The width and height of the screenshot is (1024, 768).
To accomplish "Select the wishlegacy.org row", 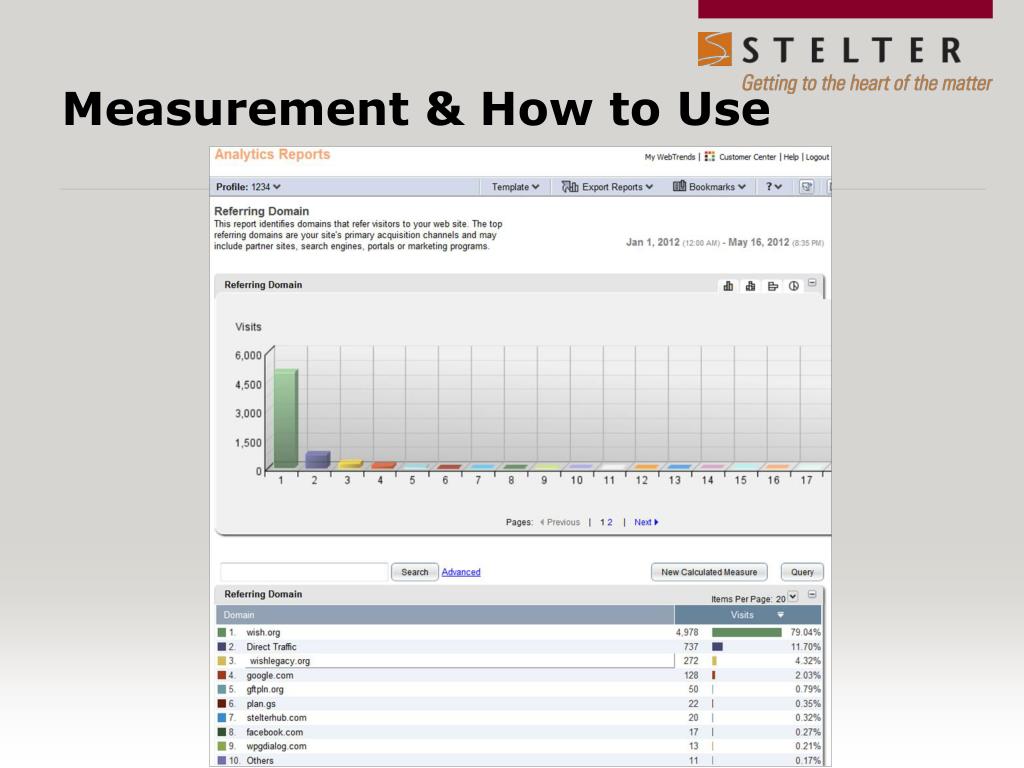I will (519, 661).
